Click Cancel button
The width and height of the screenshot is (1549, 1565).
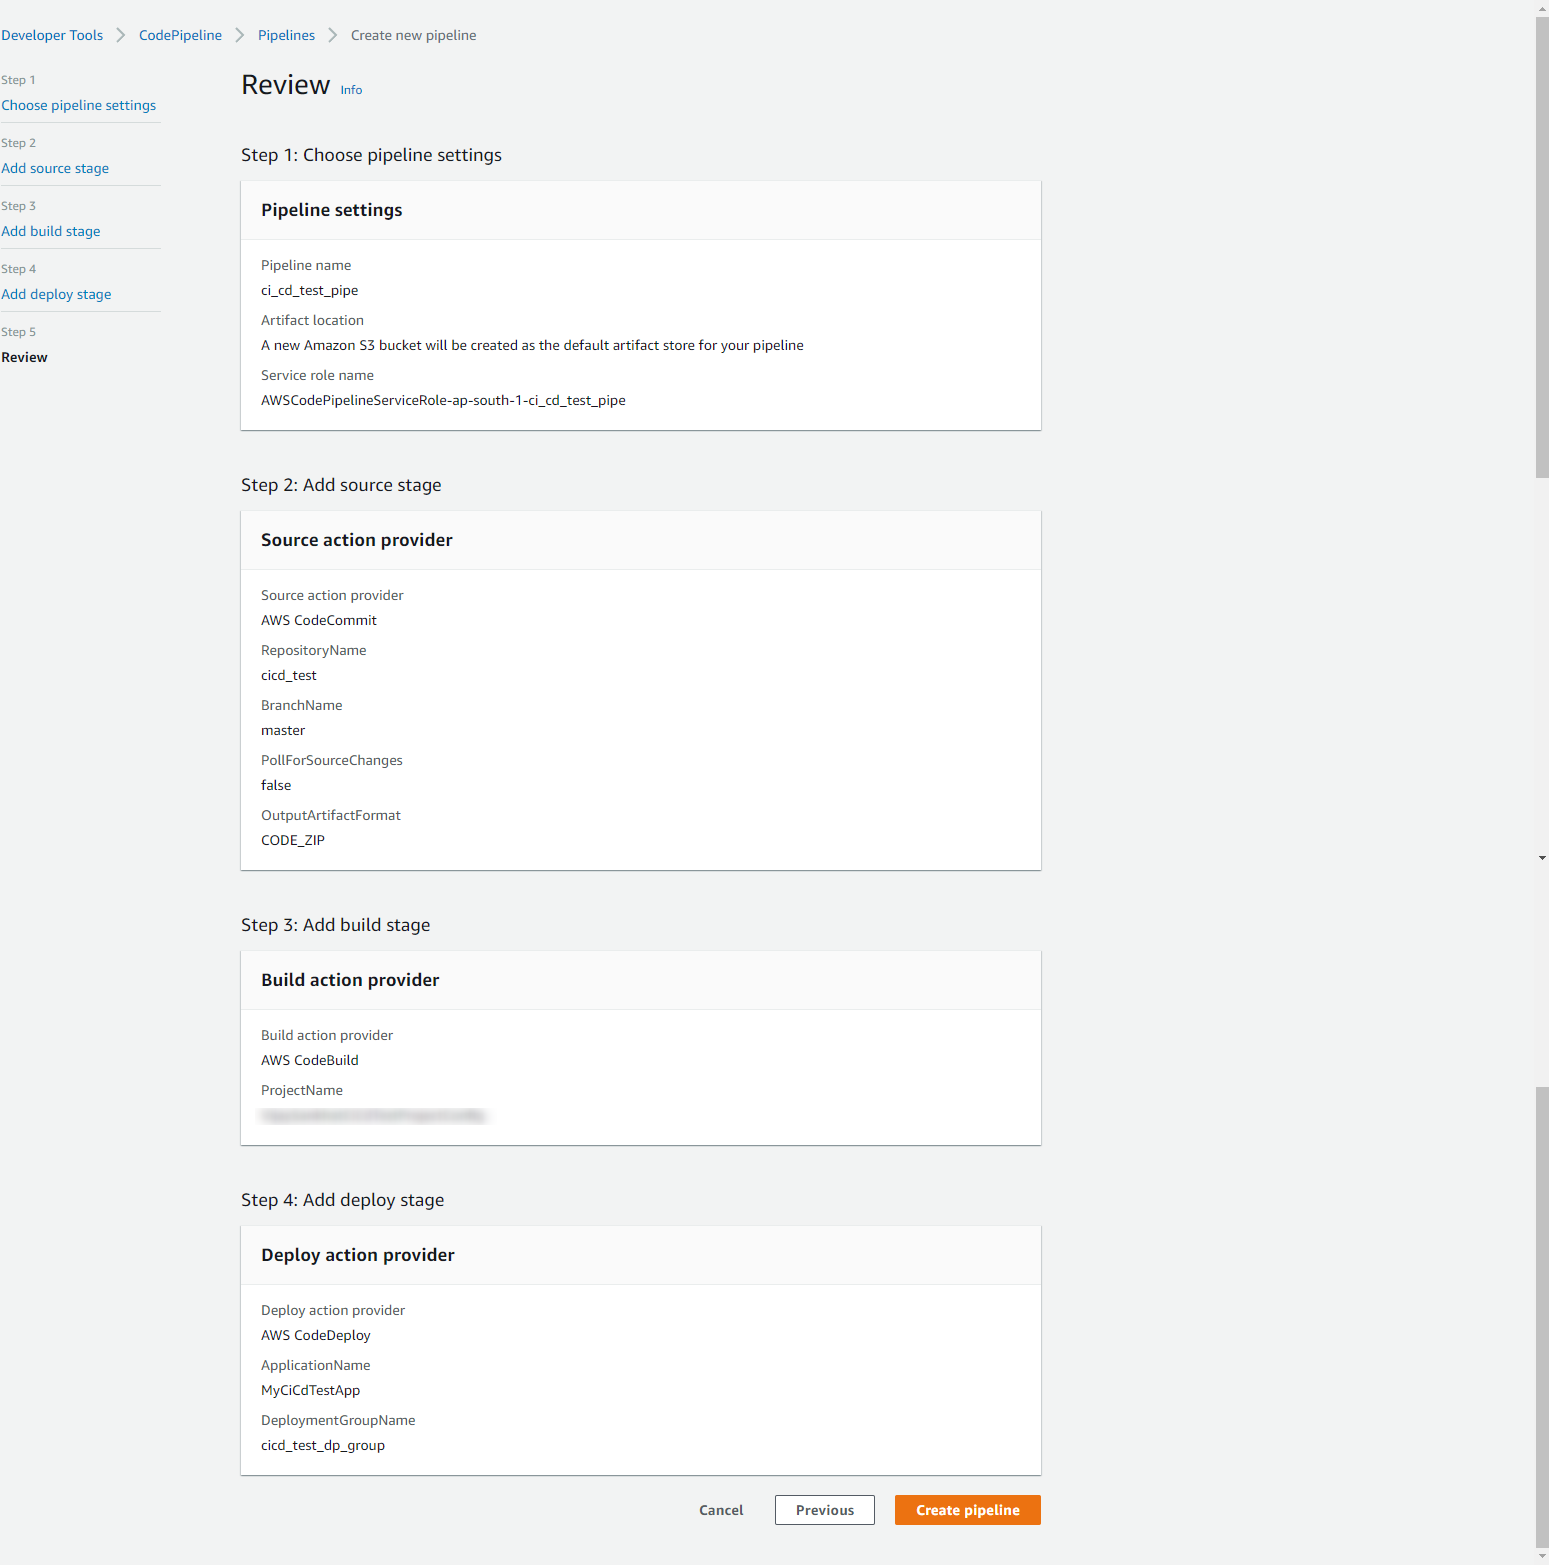(721, 1510)
